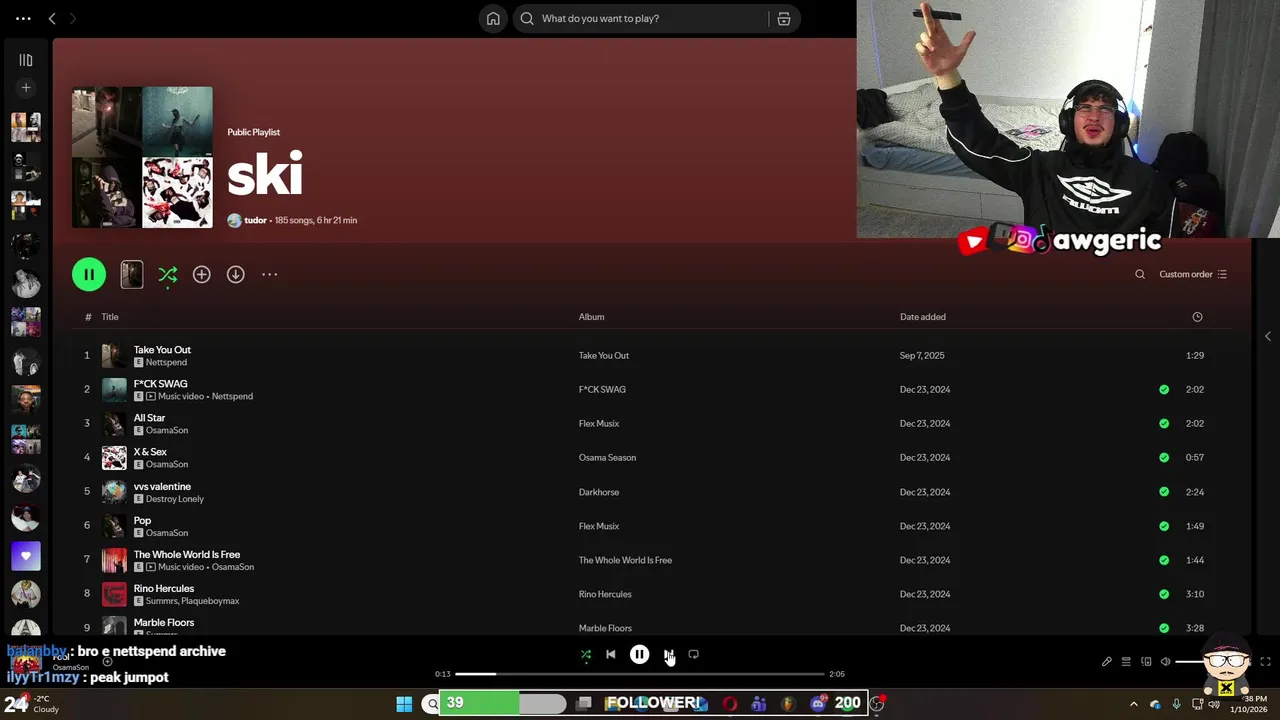Enter full screen player mode
Screen dimensions: 1280x720
tap(1265, 662)
